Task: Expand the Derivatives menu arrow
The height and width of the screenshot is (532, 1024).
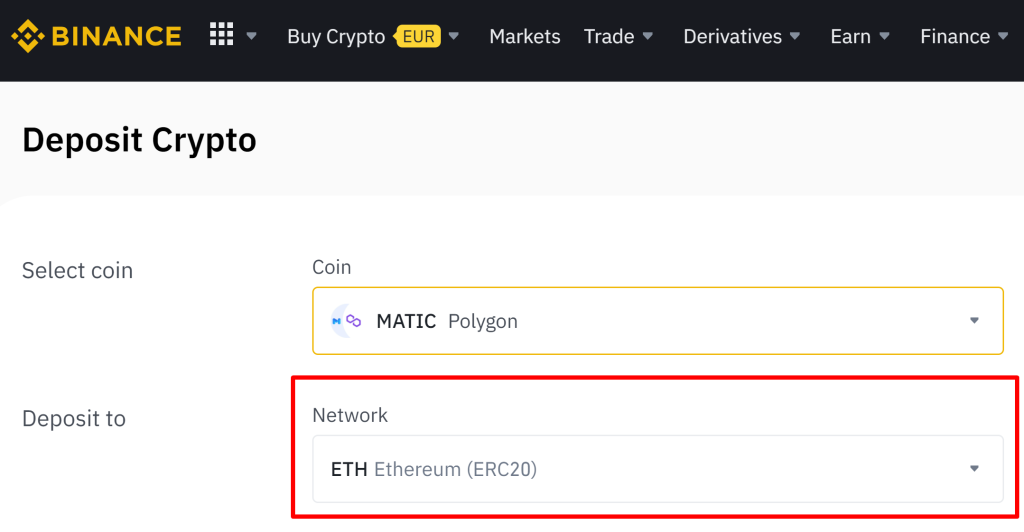Action: 795,37
